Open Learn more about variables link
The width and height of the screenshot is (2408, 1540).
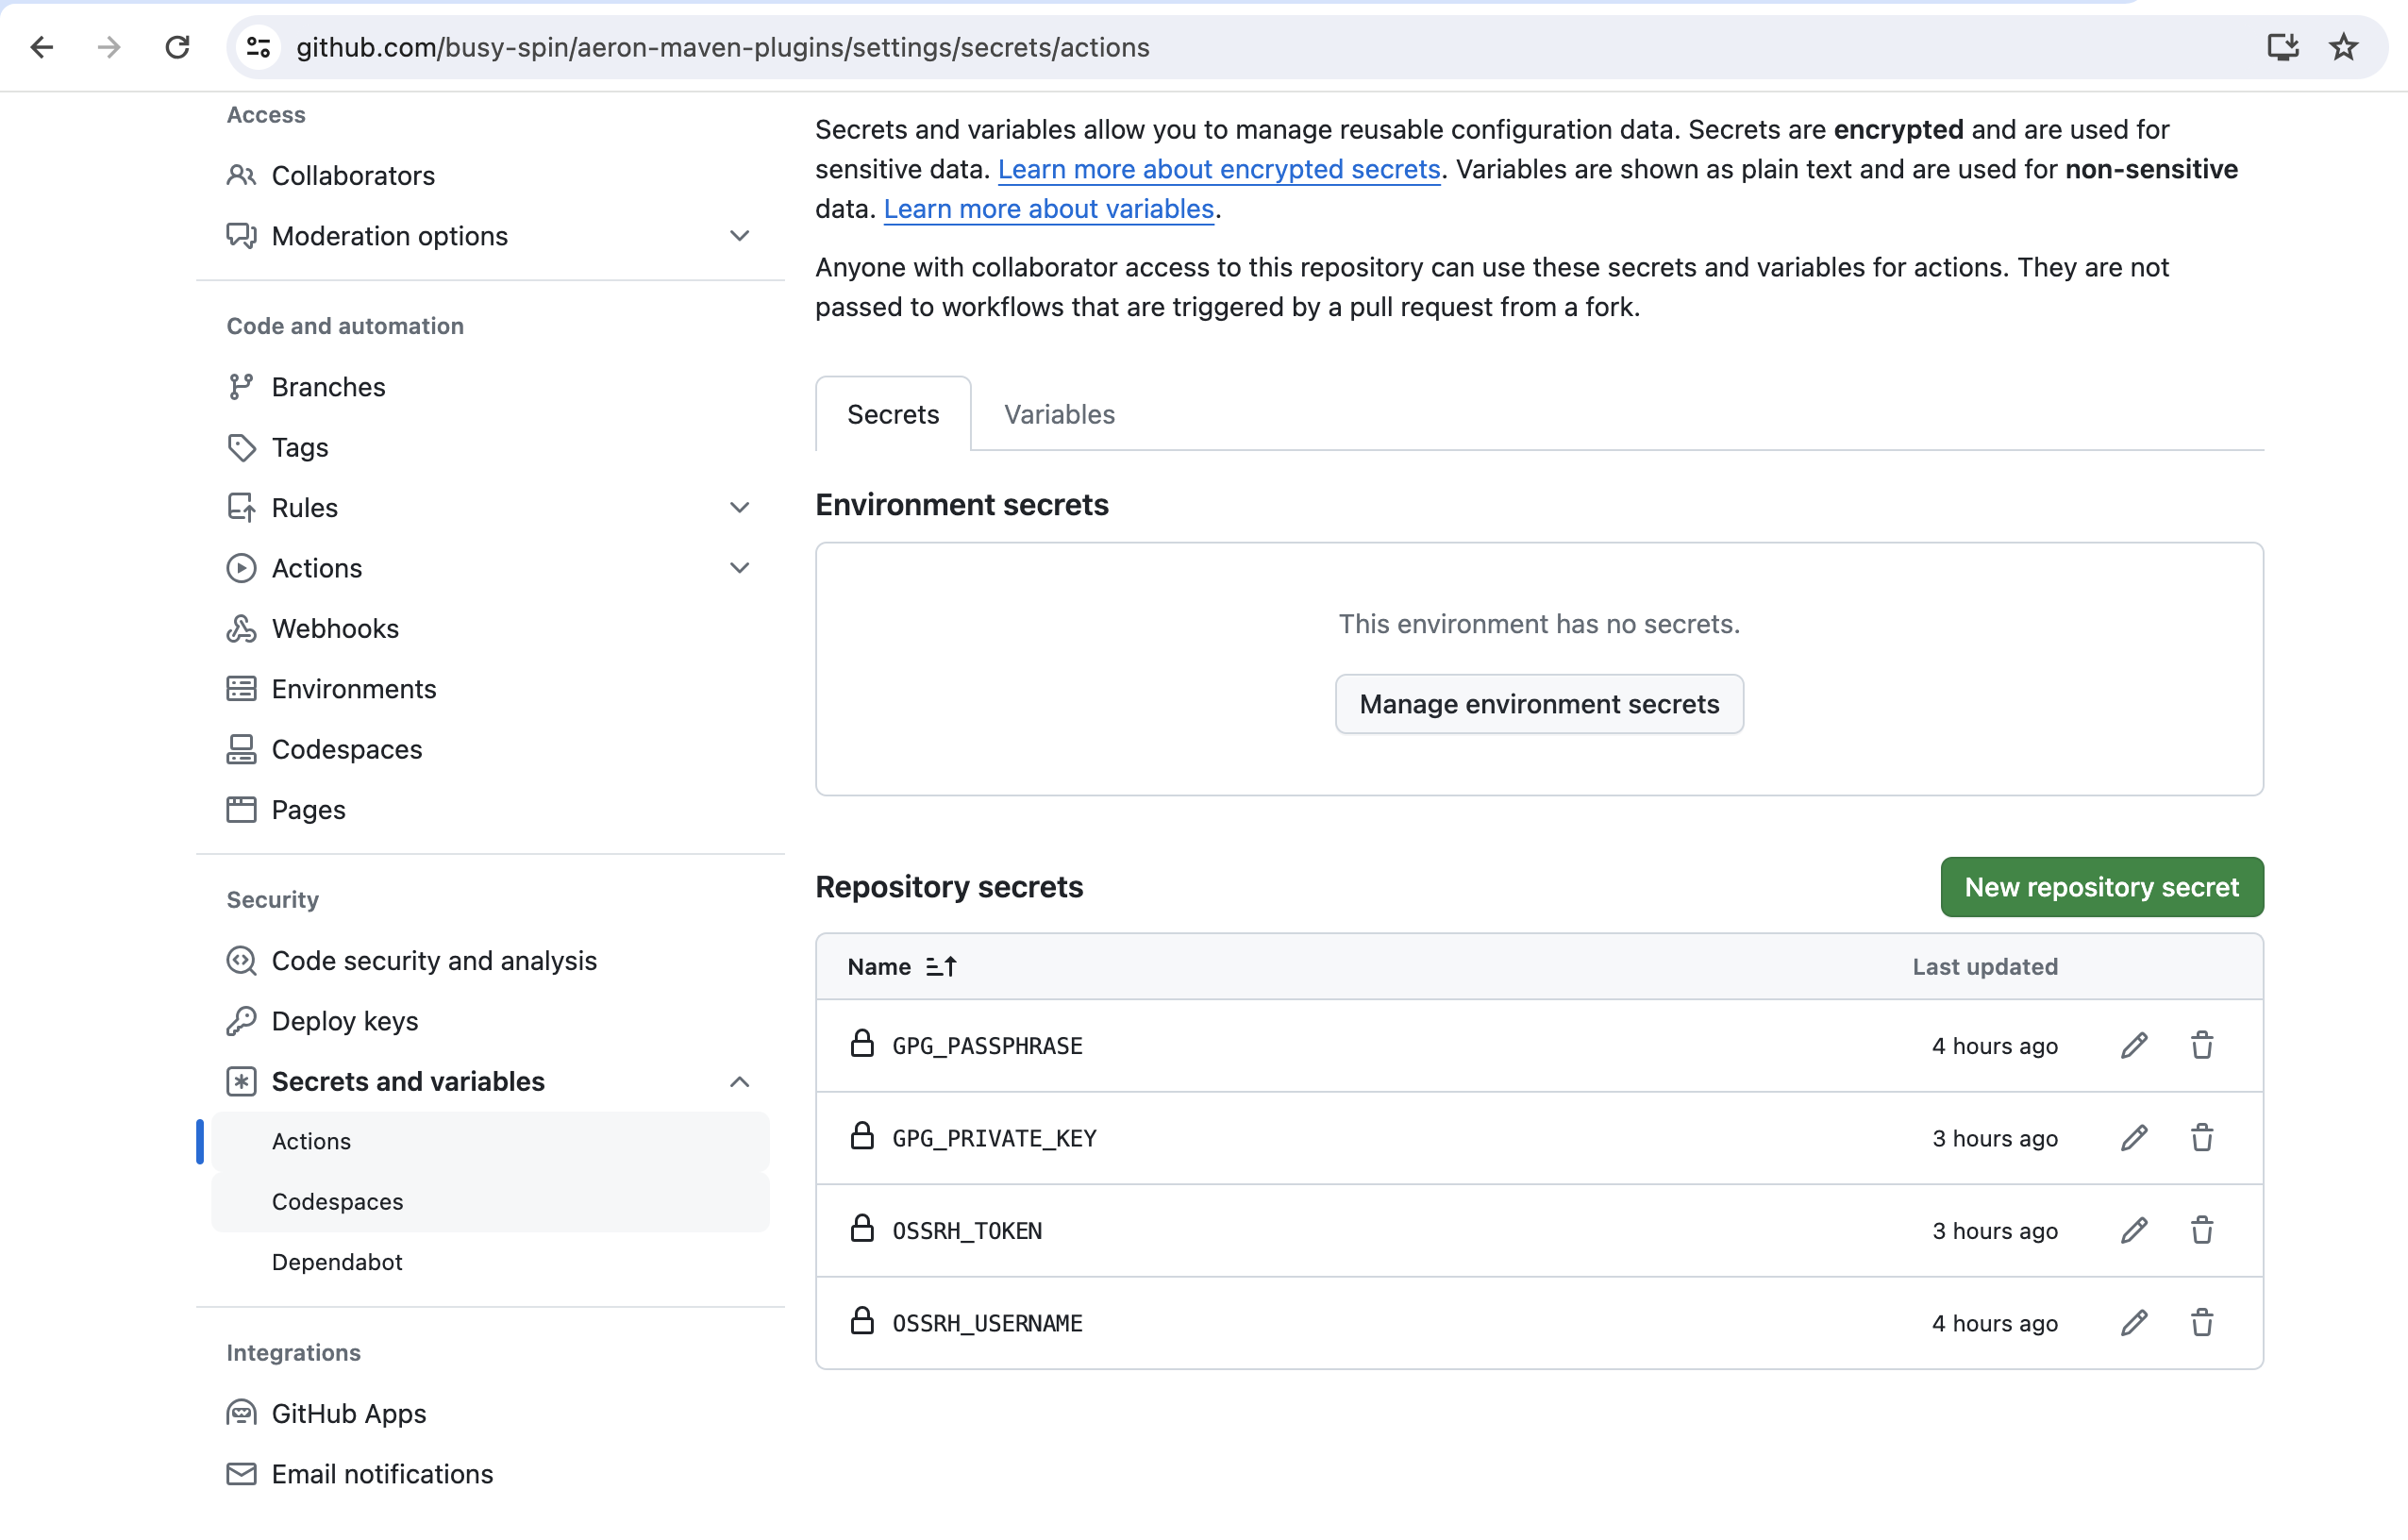(1049, 209)
